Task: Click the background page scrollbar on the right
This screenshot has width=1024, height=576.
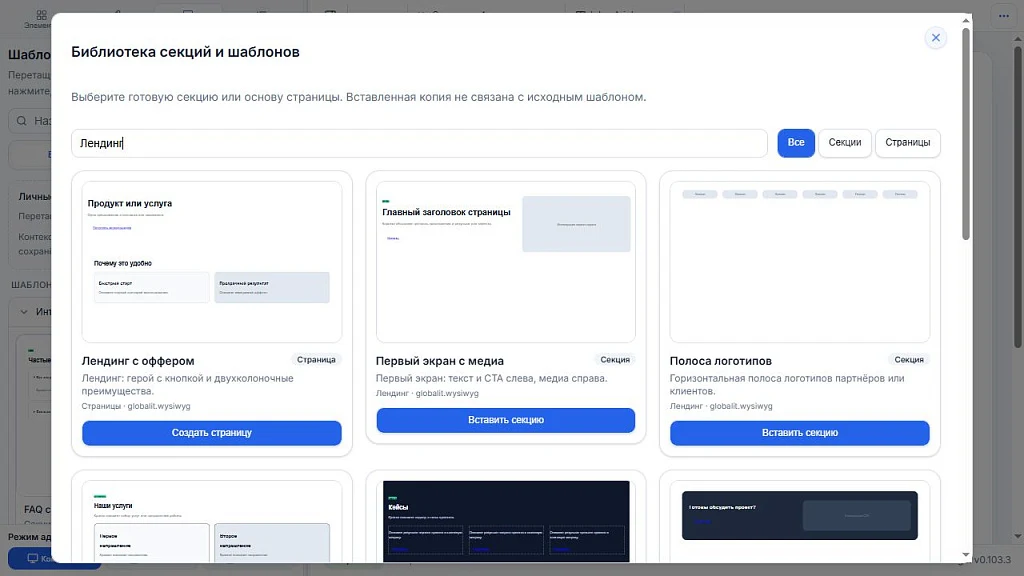Action: click(x=1017, y=196)
